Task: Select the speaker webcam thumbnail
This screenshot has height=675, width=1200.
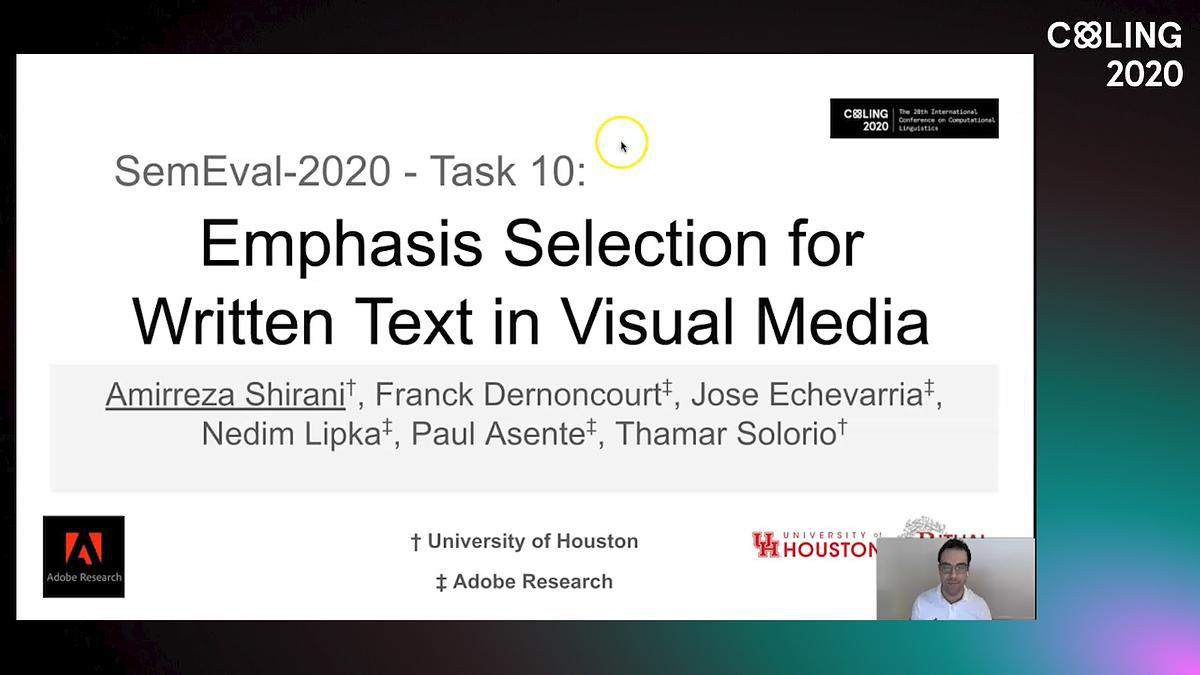Action: [x=955, y=579]
